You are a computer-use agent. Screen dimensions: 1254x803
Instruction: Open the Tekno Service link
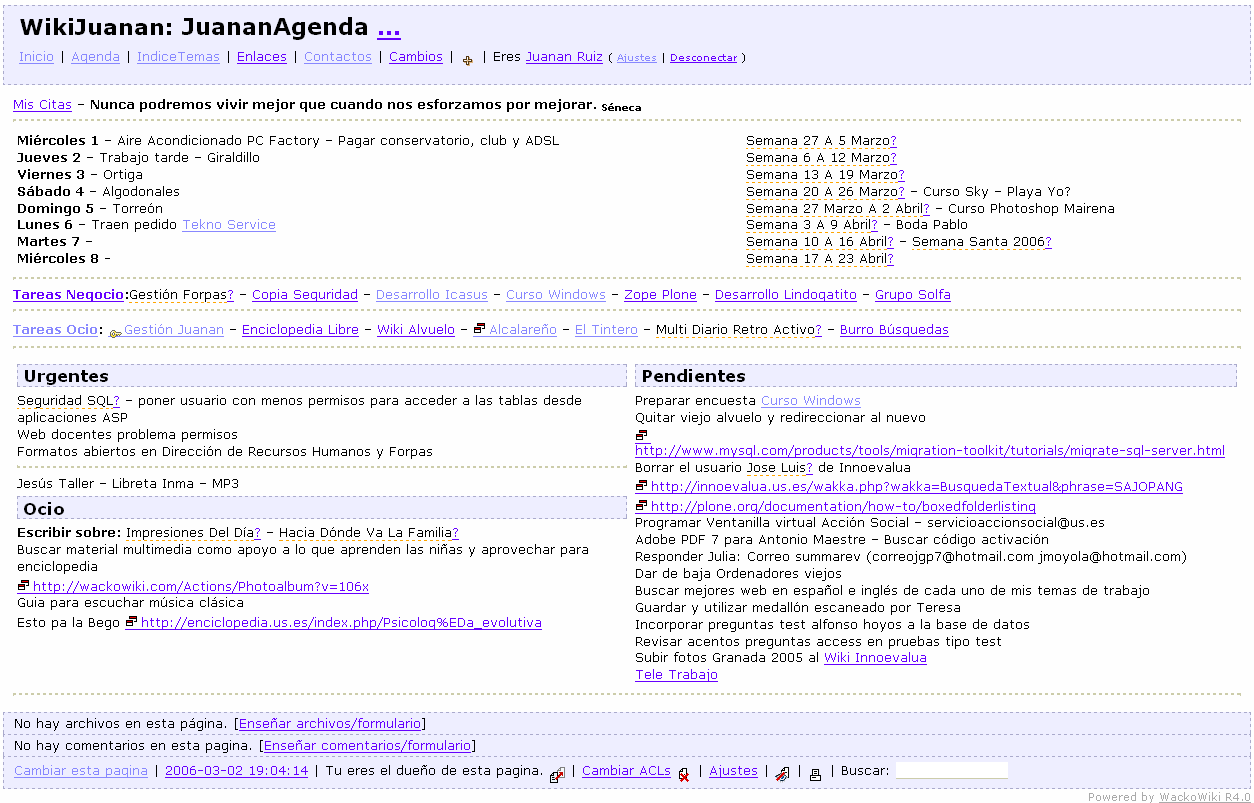(x=228, y=225)
